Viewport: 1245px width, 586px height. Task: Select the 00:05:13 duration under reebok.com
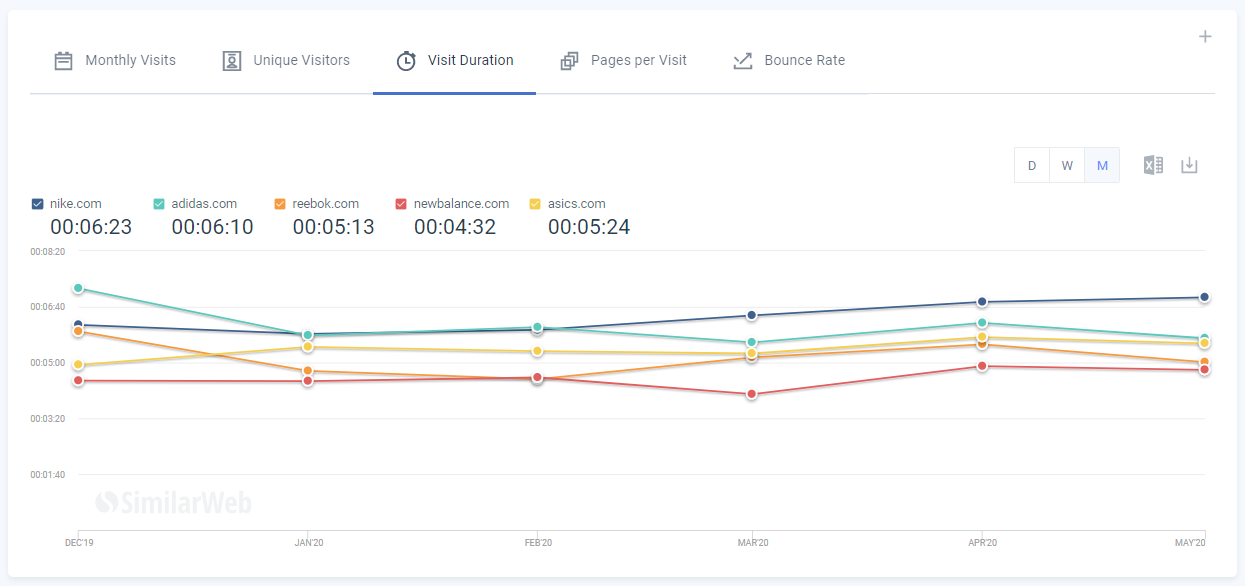[x=333, y=227]
